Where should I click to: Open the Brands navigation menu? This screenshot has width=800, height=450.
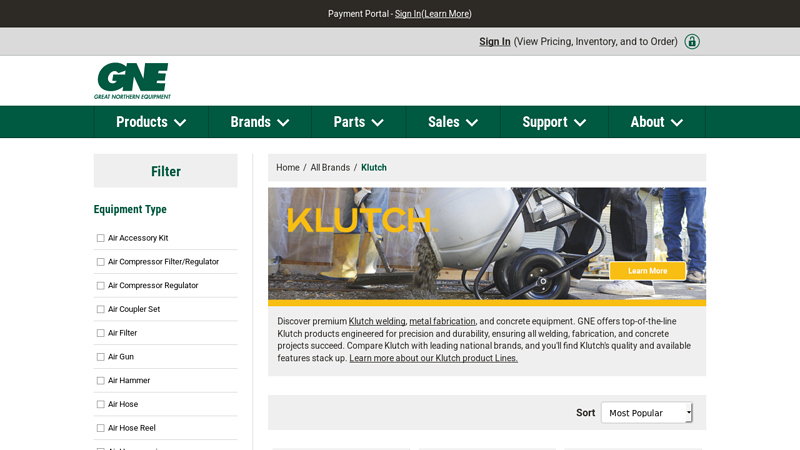pos(260,122)
